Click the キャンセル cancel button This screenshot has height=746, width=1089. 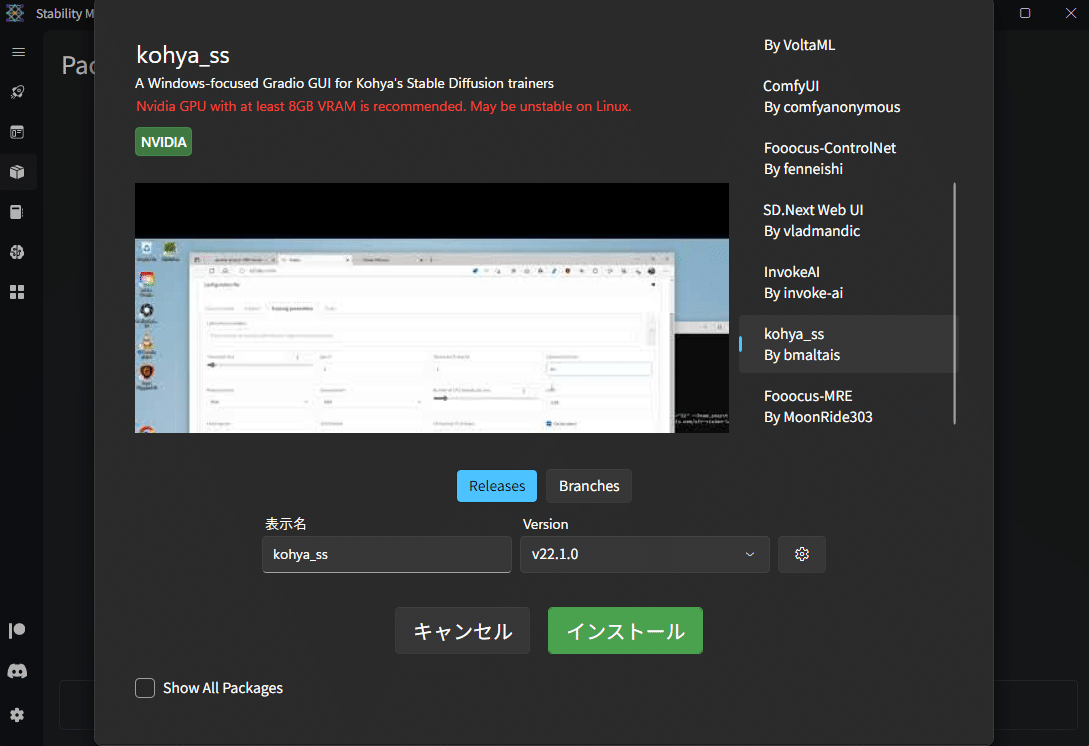tap(463, 631)
